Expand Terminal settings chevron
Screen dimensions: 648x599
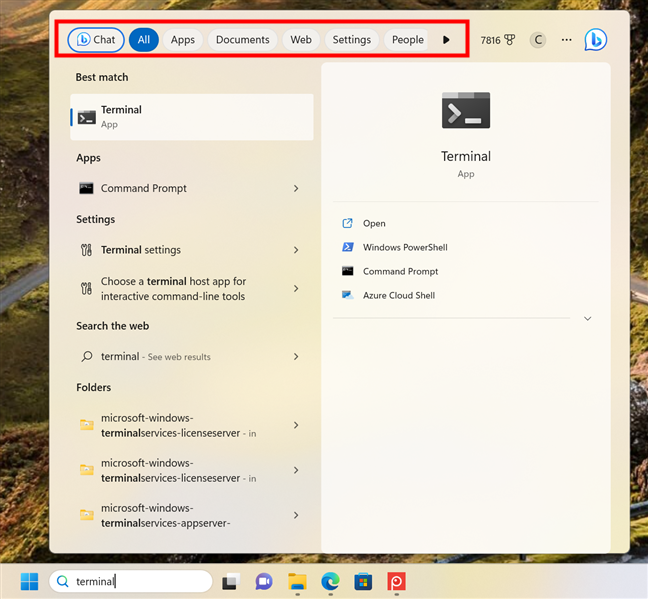[296, 250]
